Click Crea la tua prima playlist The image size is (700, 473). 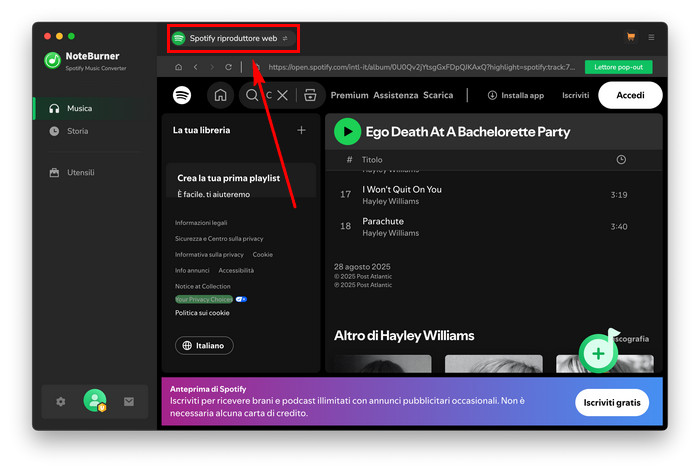(229, 178)
